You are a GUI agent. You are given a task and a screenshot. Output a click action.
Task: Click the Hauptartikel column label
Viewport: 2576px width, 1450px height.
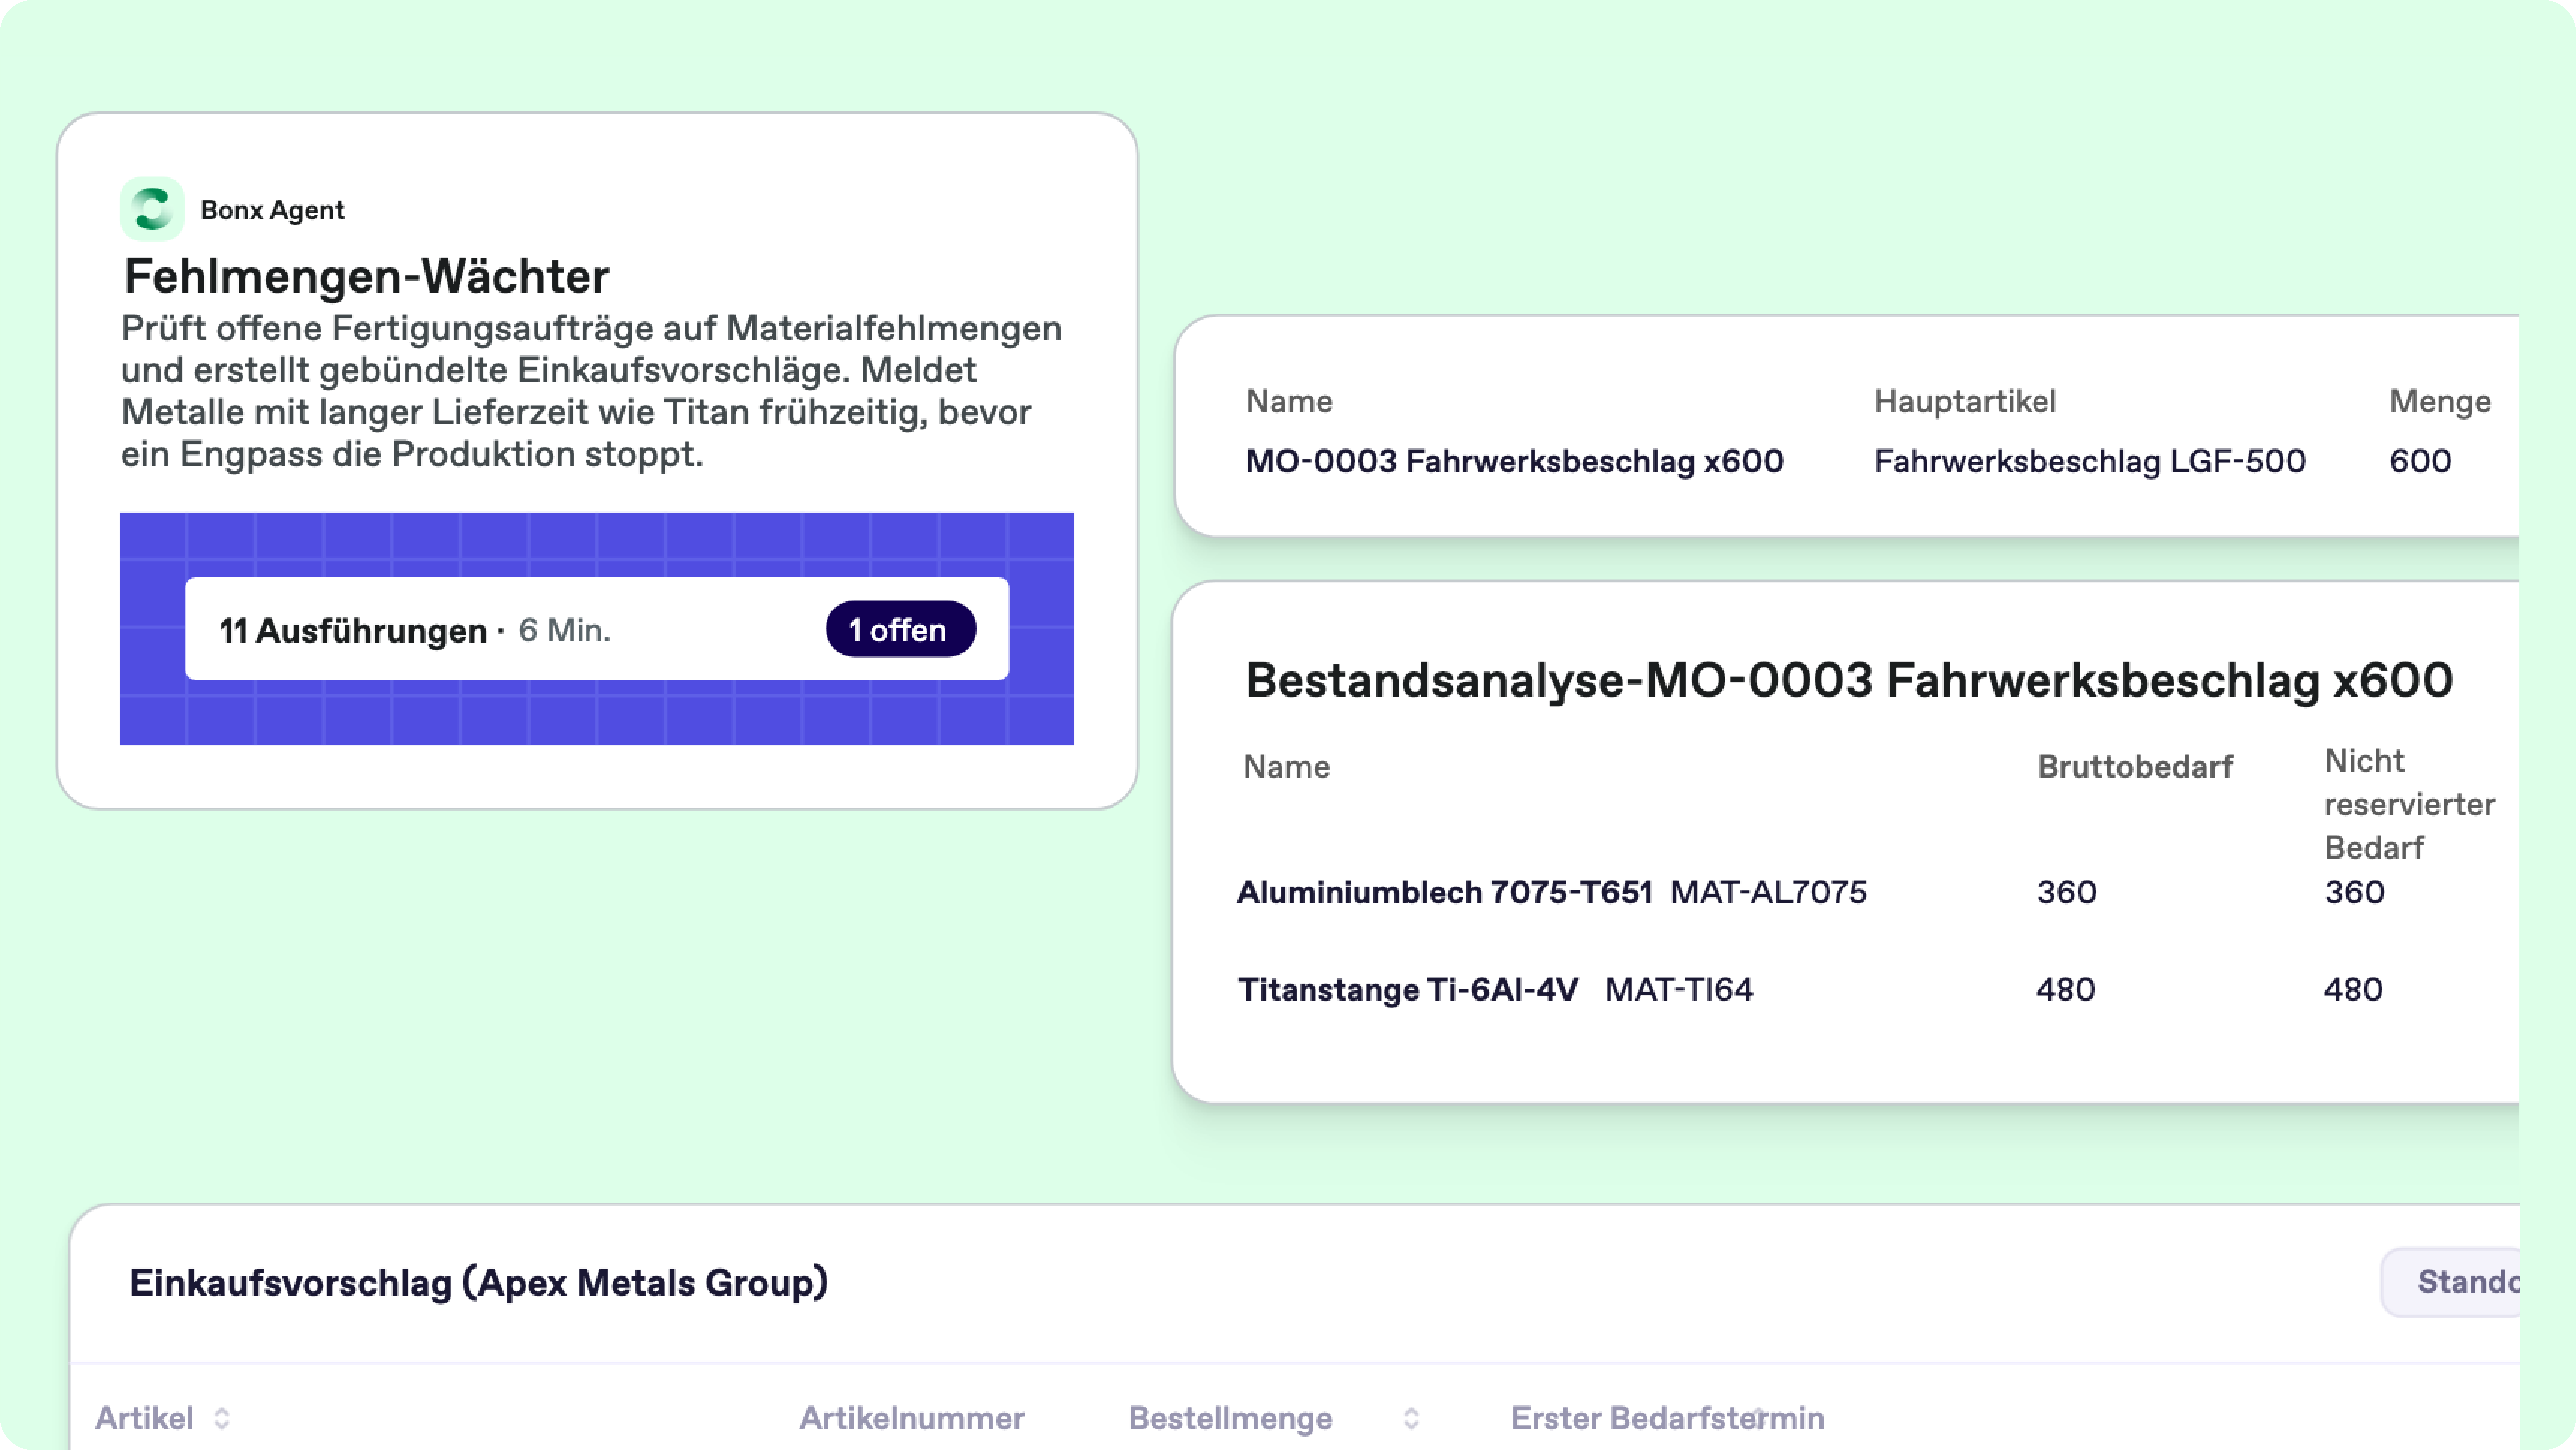(1964, 402)
